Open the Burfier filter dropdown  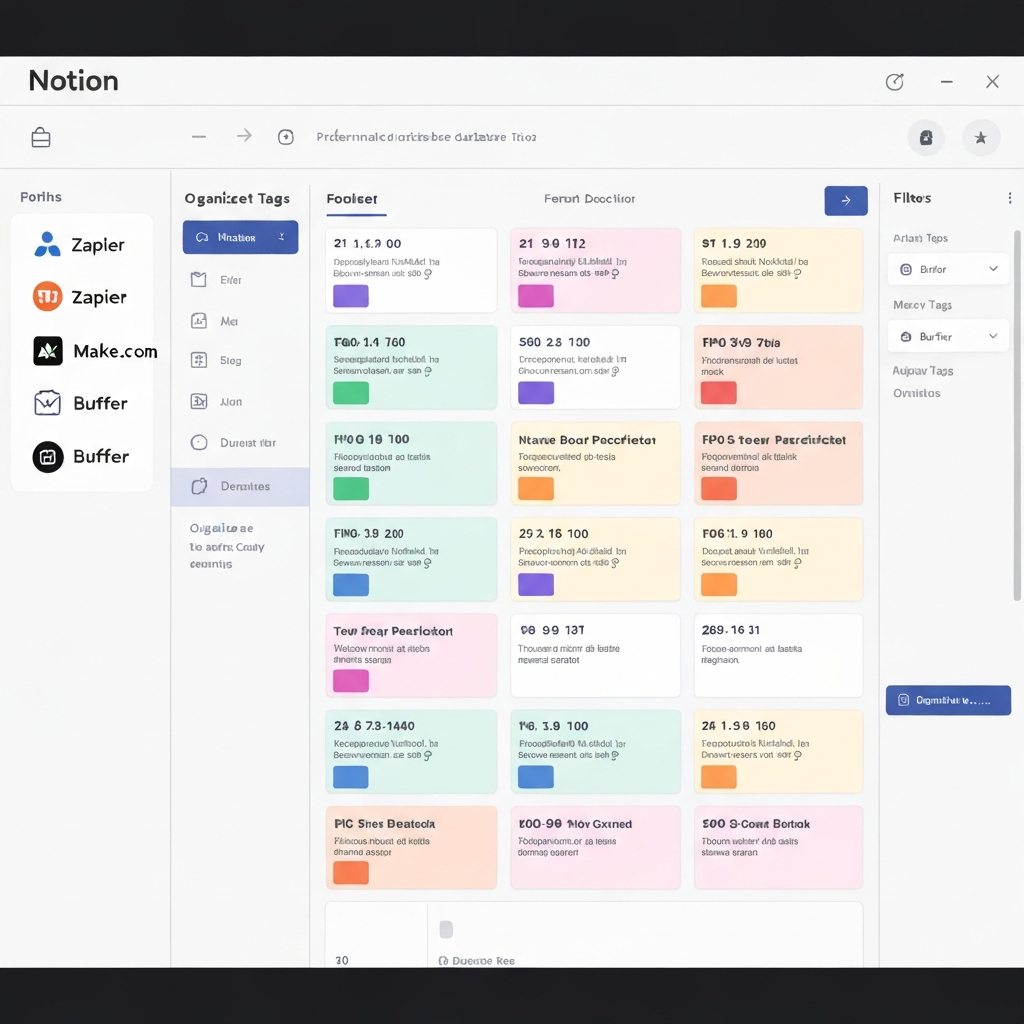pos(947,336)
